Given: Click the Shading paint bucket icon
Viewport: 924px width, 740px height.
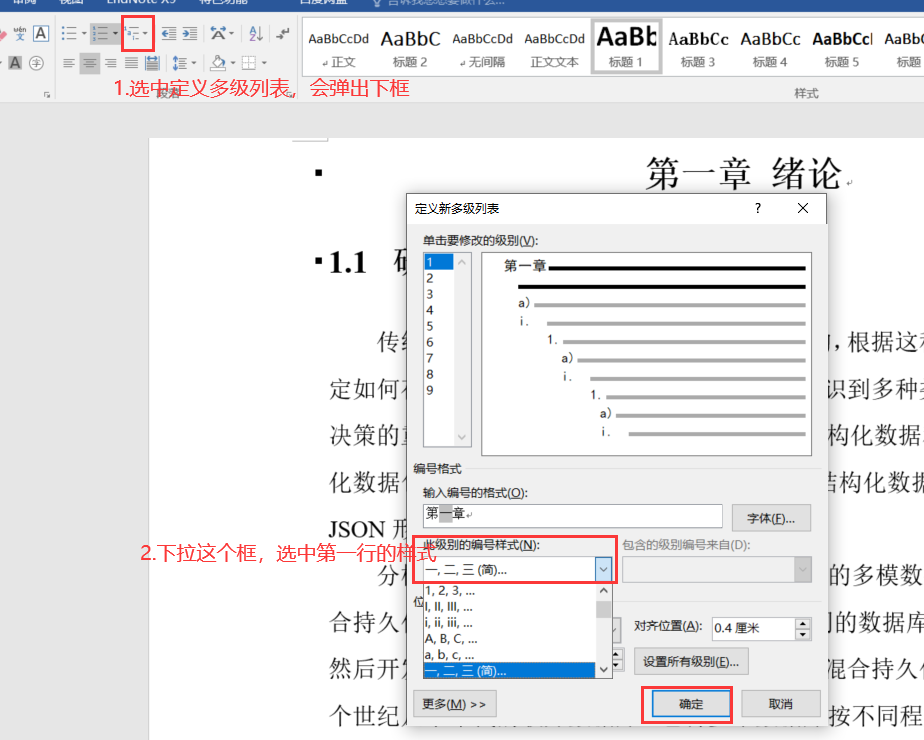Looking at the screenshot, I should pyautogui.click(x=218, y=63).
